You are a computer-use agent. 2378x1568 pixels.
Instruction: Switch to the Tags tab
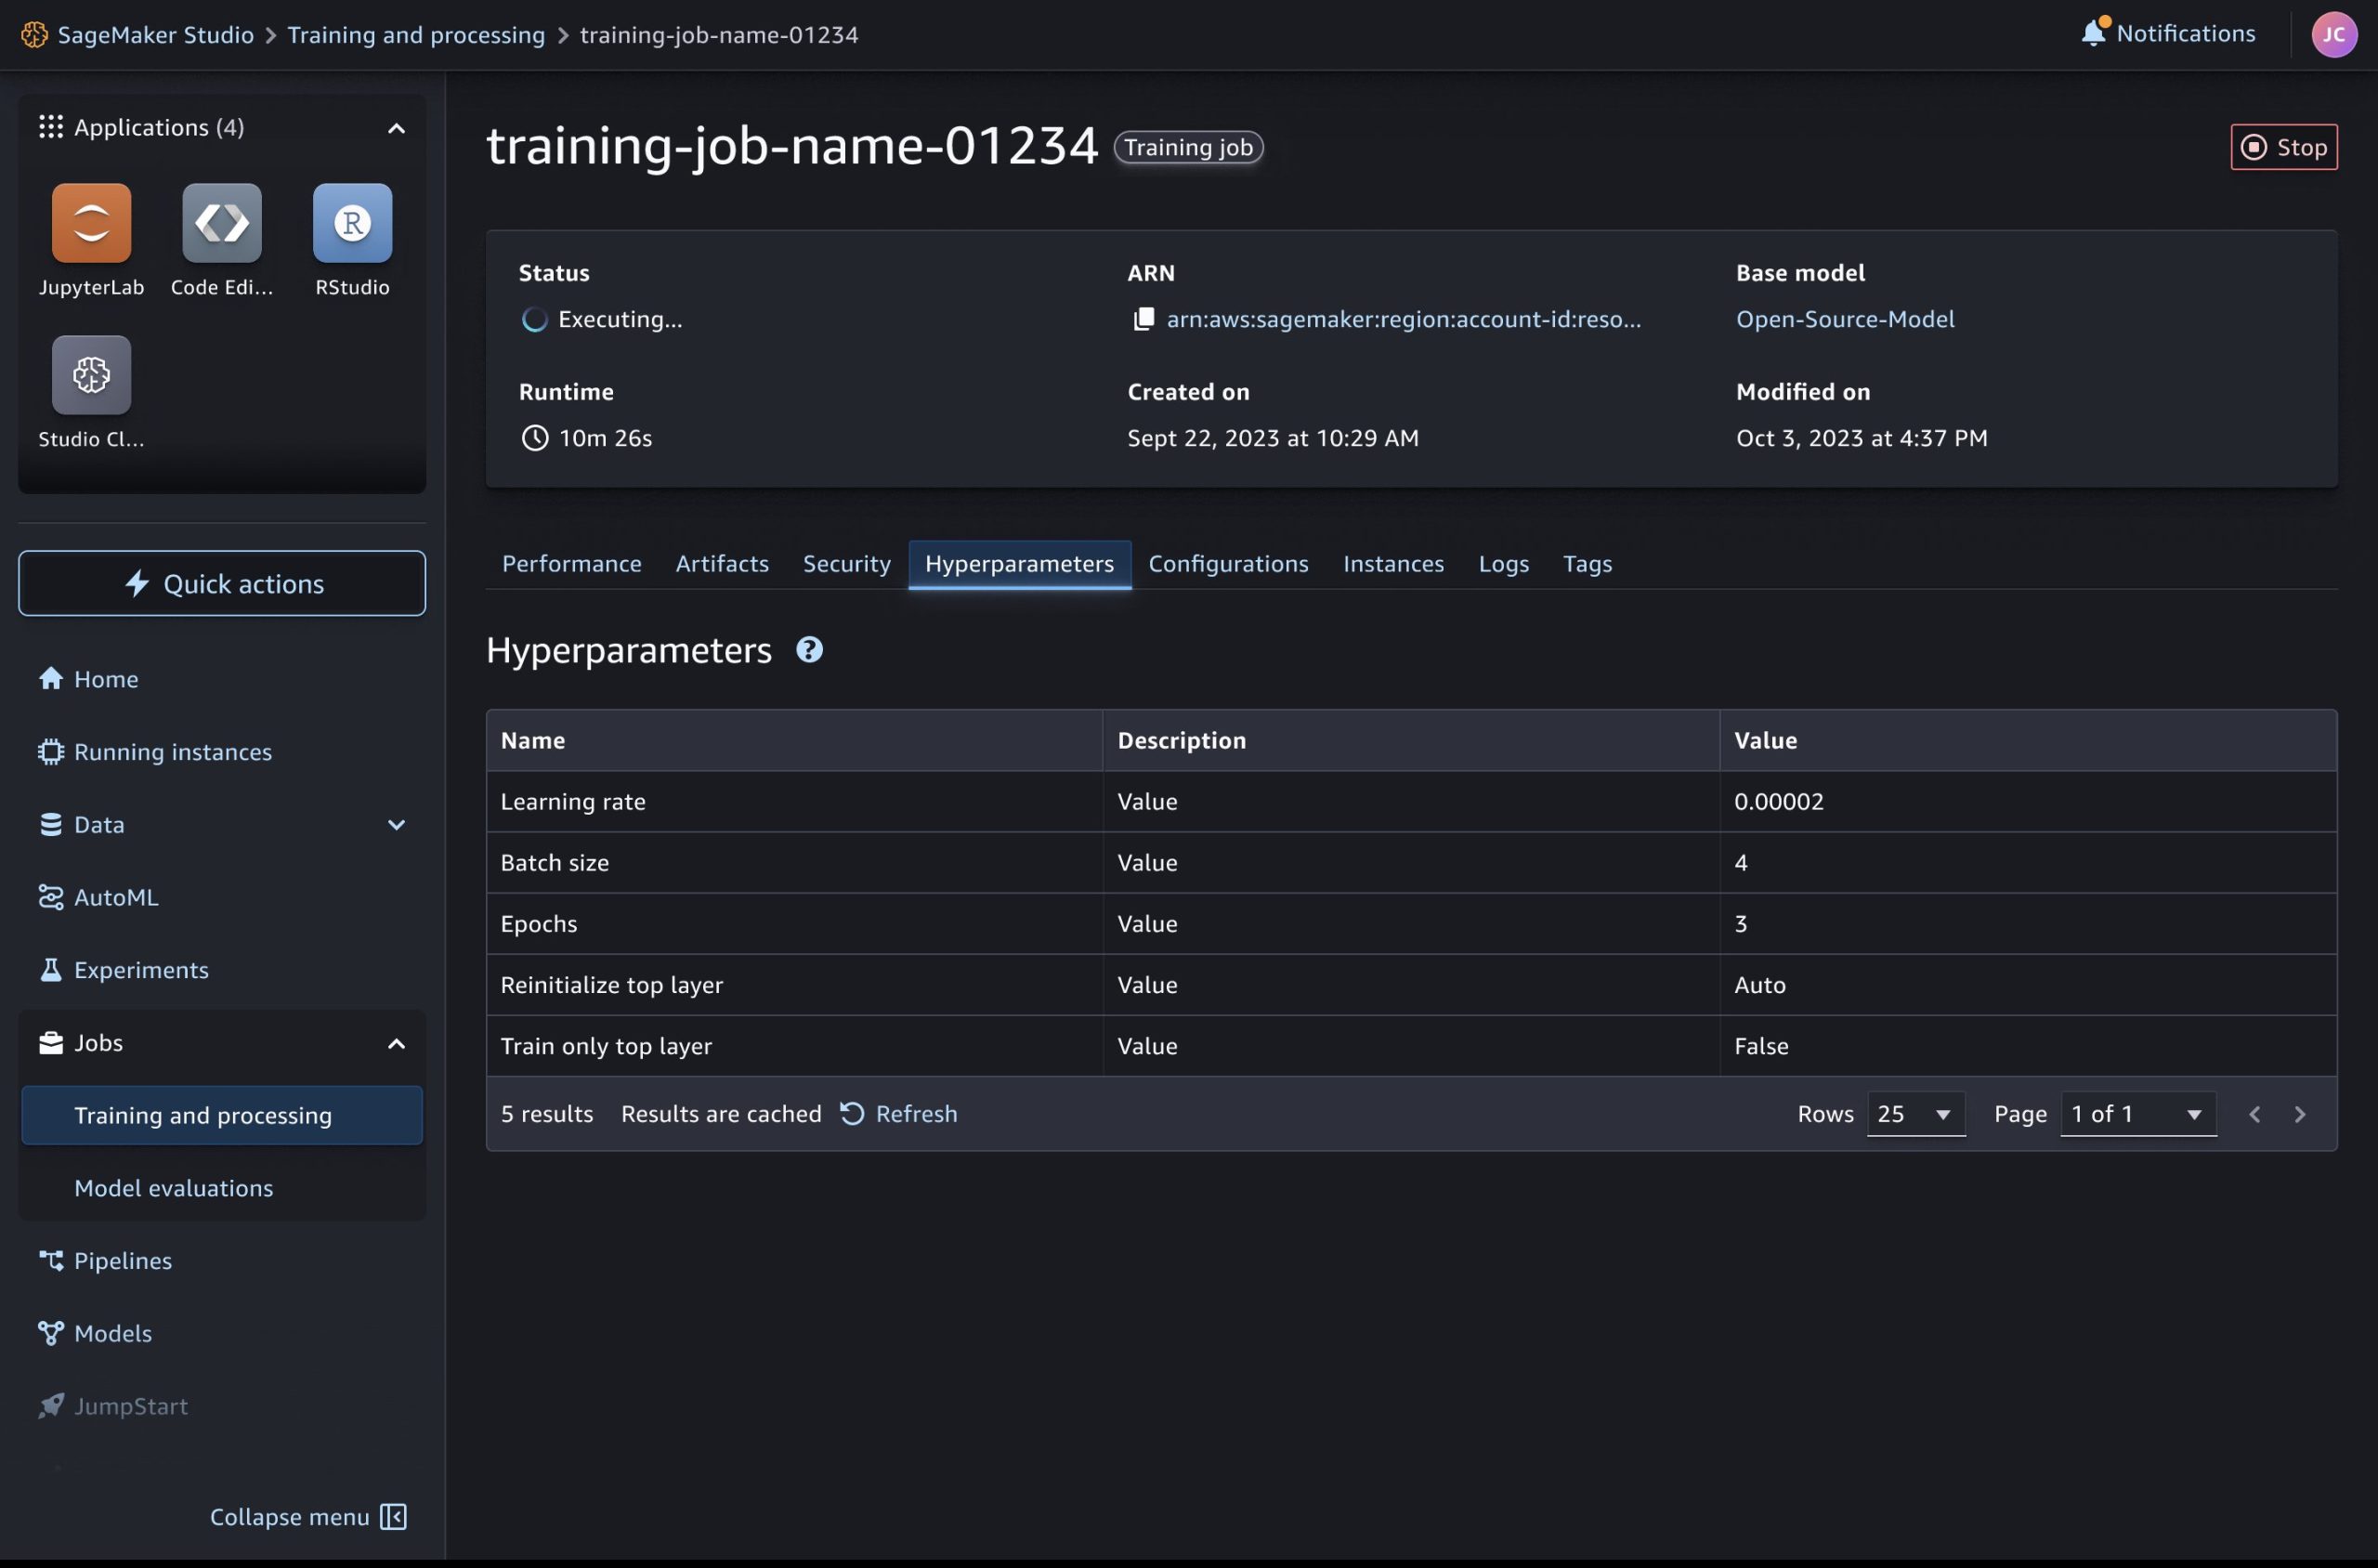(1587, 564)
